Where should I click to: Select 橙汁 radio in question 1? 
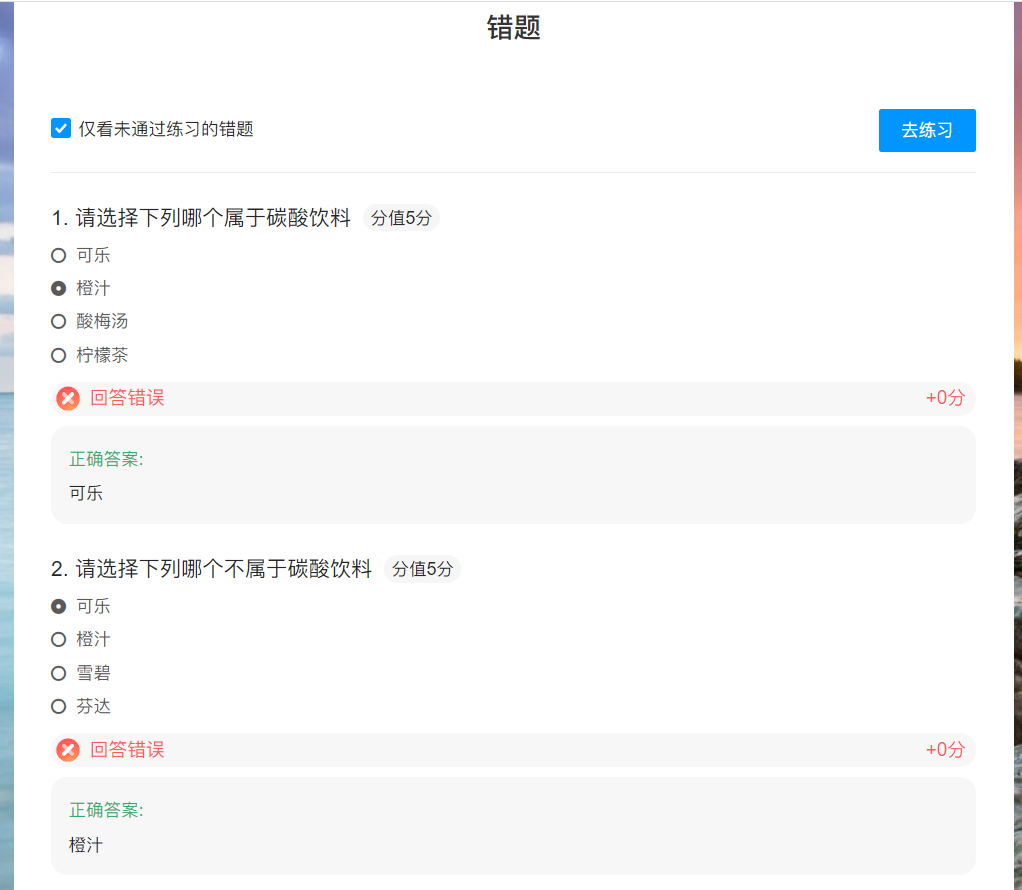[x=59, y=288]
